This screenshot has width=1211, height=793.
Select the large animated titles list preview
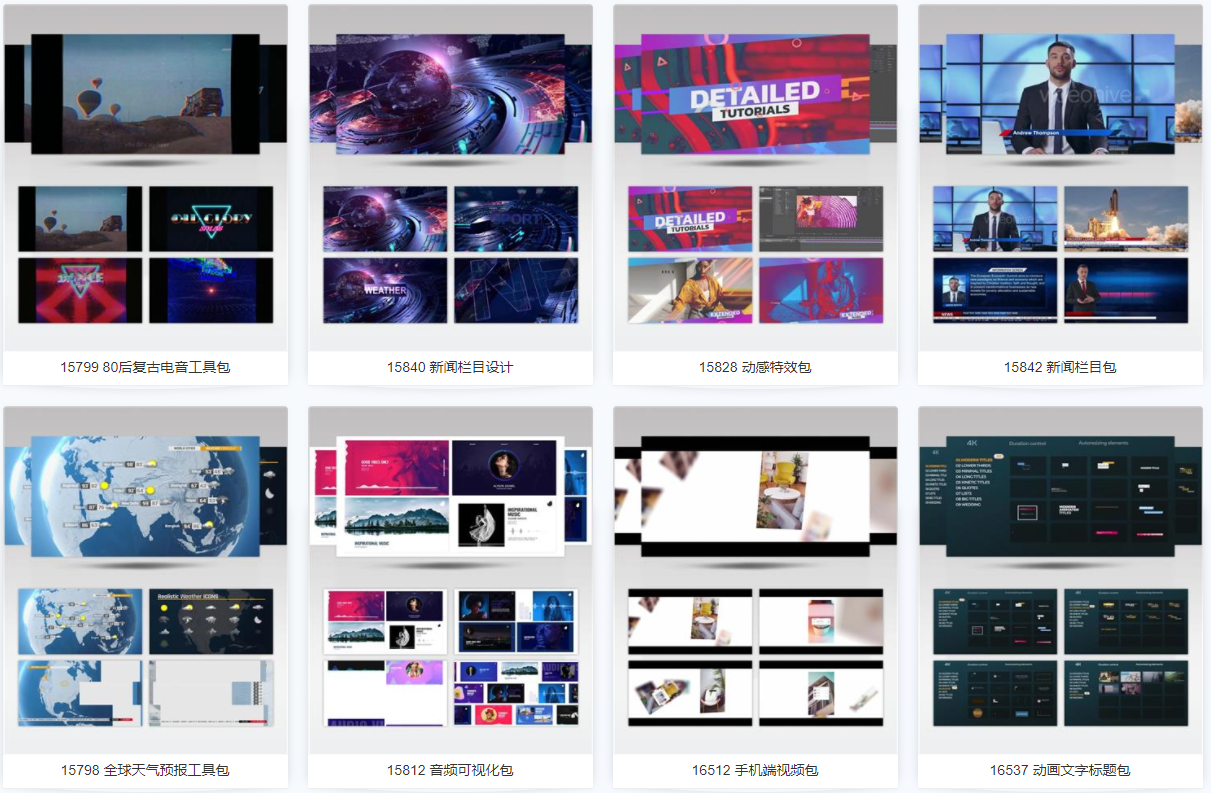point(1060,496)
